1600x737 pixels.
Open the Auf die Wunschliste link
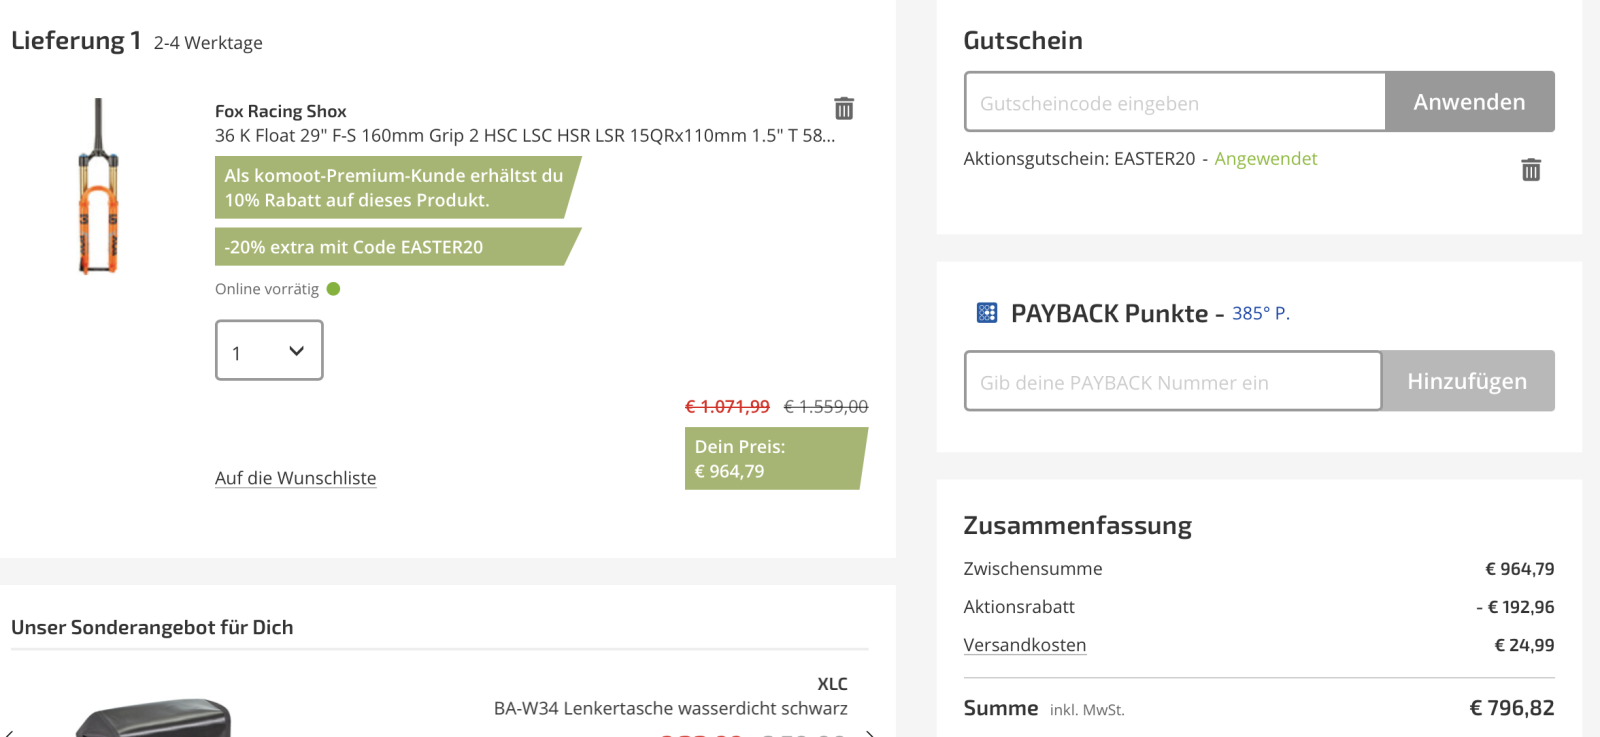296,478
